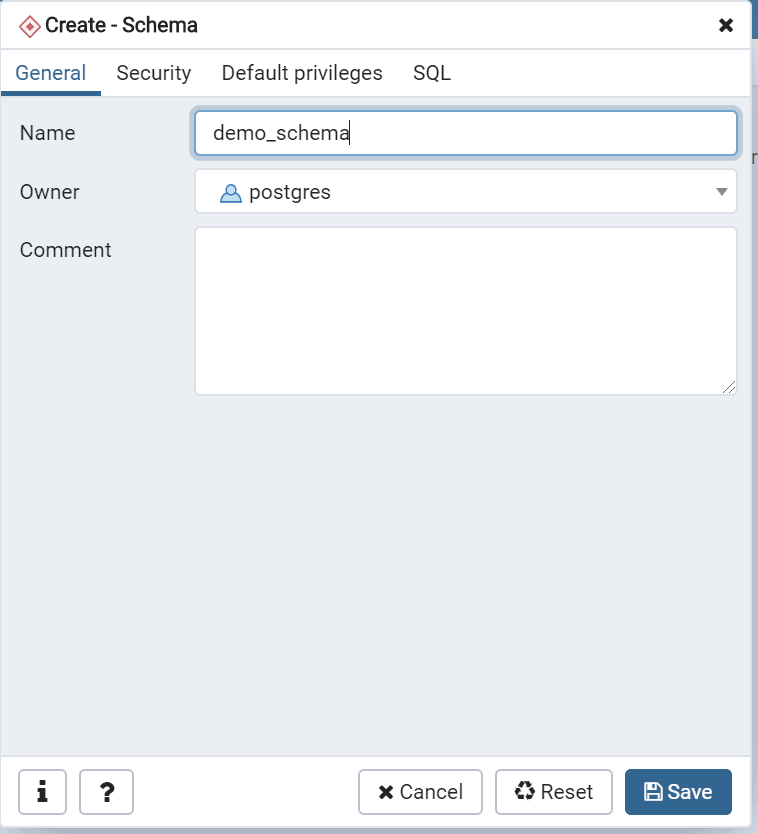Viewport: 758px width, 834px height.
Task: Switch to the General tab
Action: click(51, 73)
